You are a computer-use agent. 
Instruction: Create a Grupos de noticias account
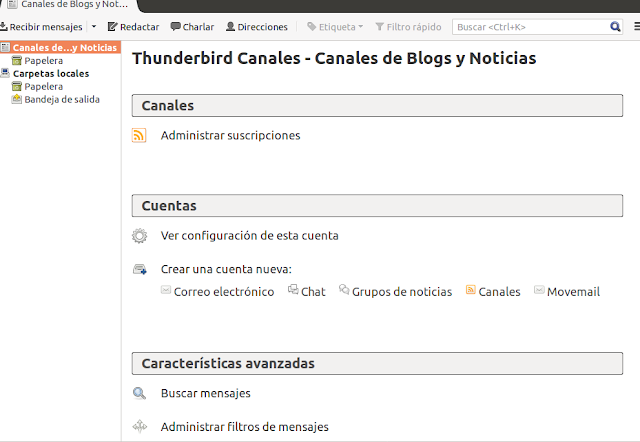402,292
